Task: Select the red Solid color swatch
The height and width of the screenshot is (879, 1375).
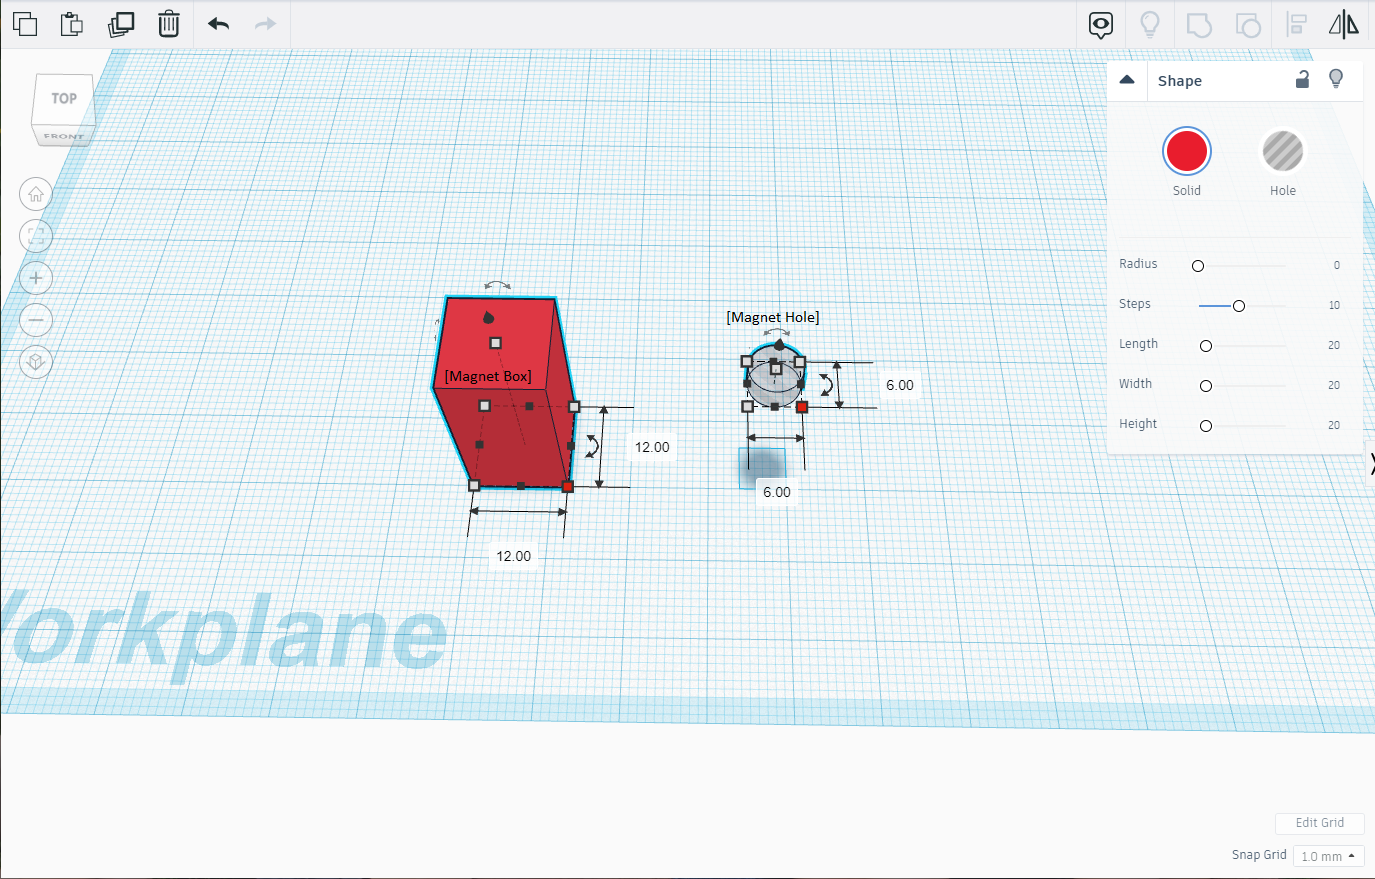Action: click(1187, 152)
